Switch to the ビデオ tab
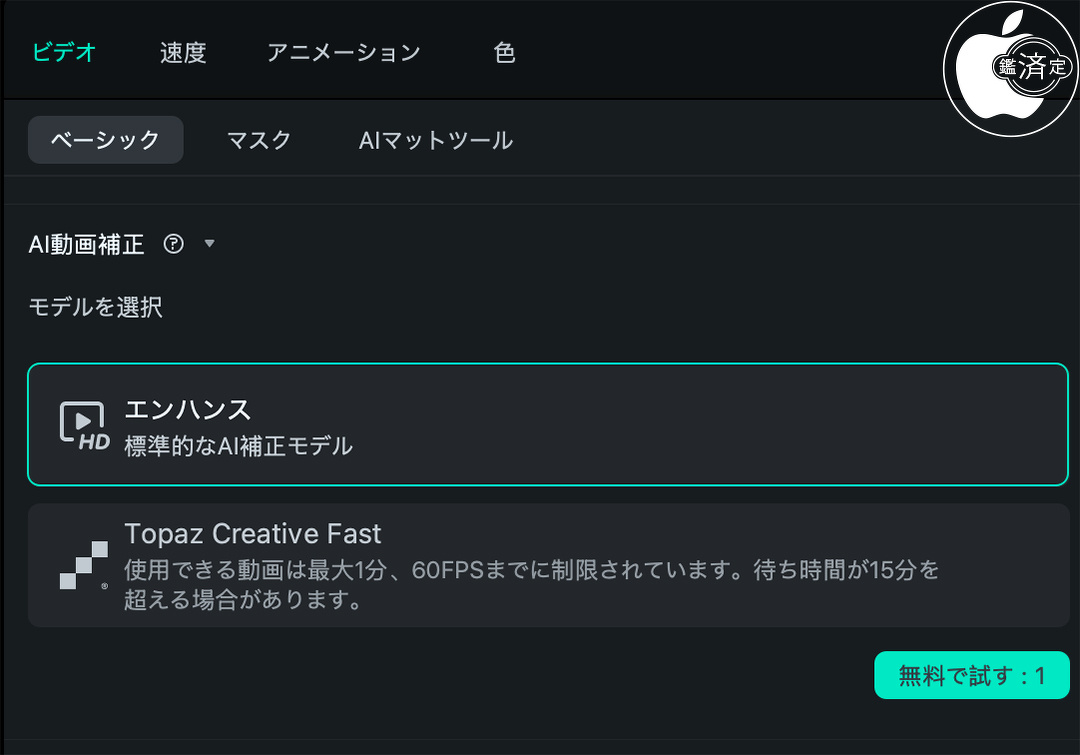This screenshot has width=1080, height=755. (x=64, y=52)
